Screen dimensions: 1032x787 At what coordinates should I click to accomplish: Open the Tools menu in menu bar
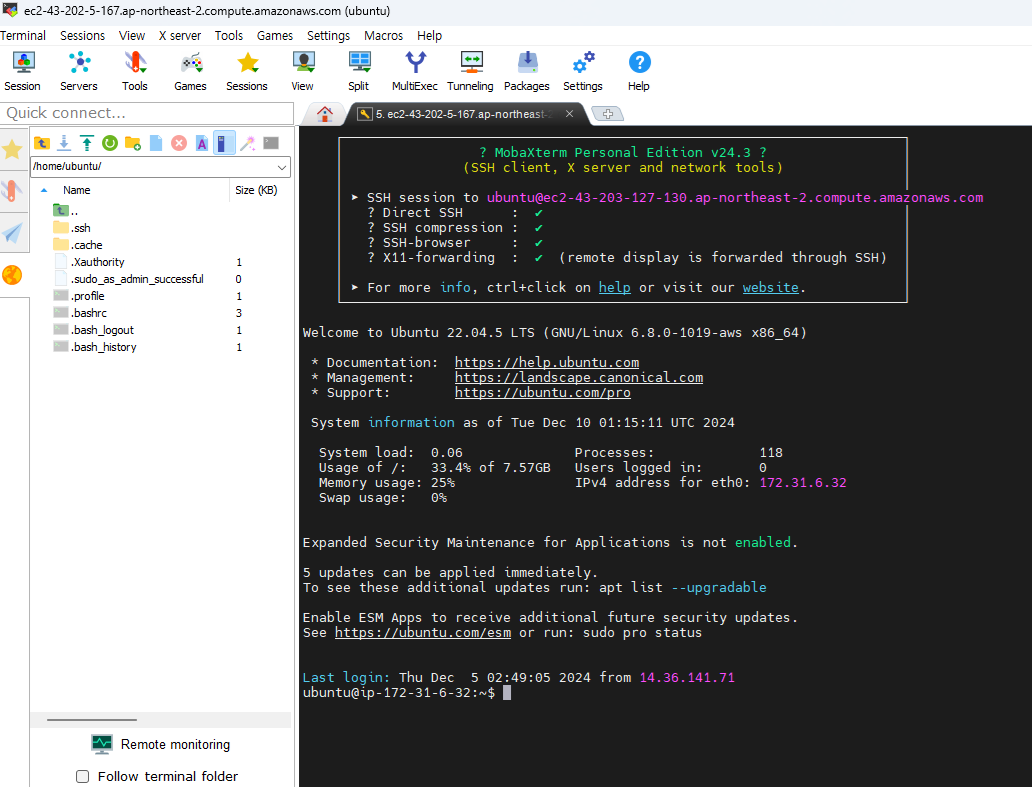(228, 36)
